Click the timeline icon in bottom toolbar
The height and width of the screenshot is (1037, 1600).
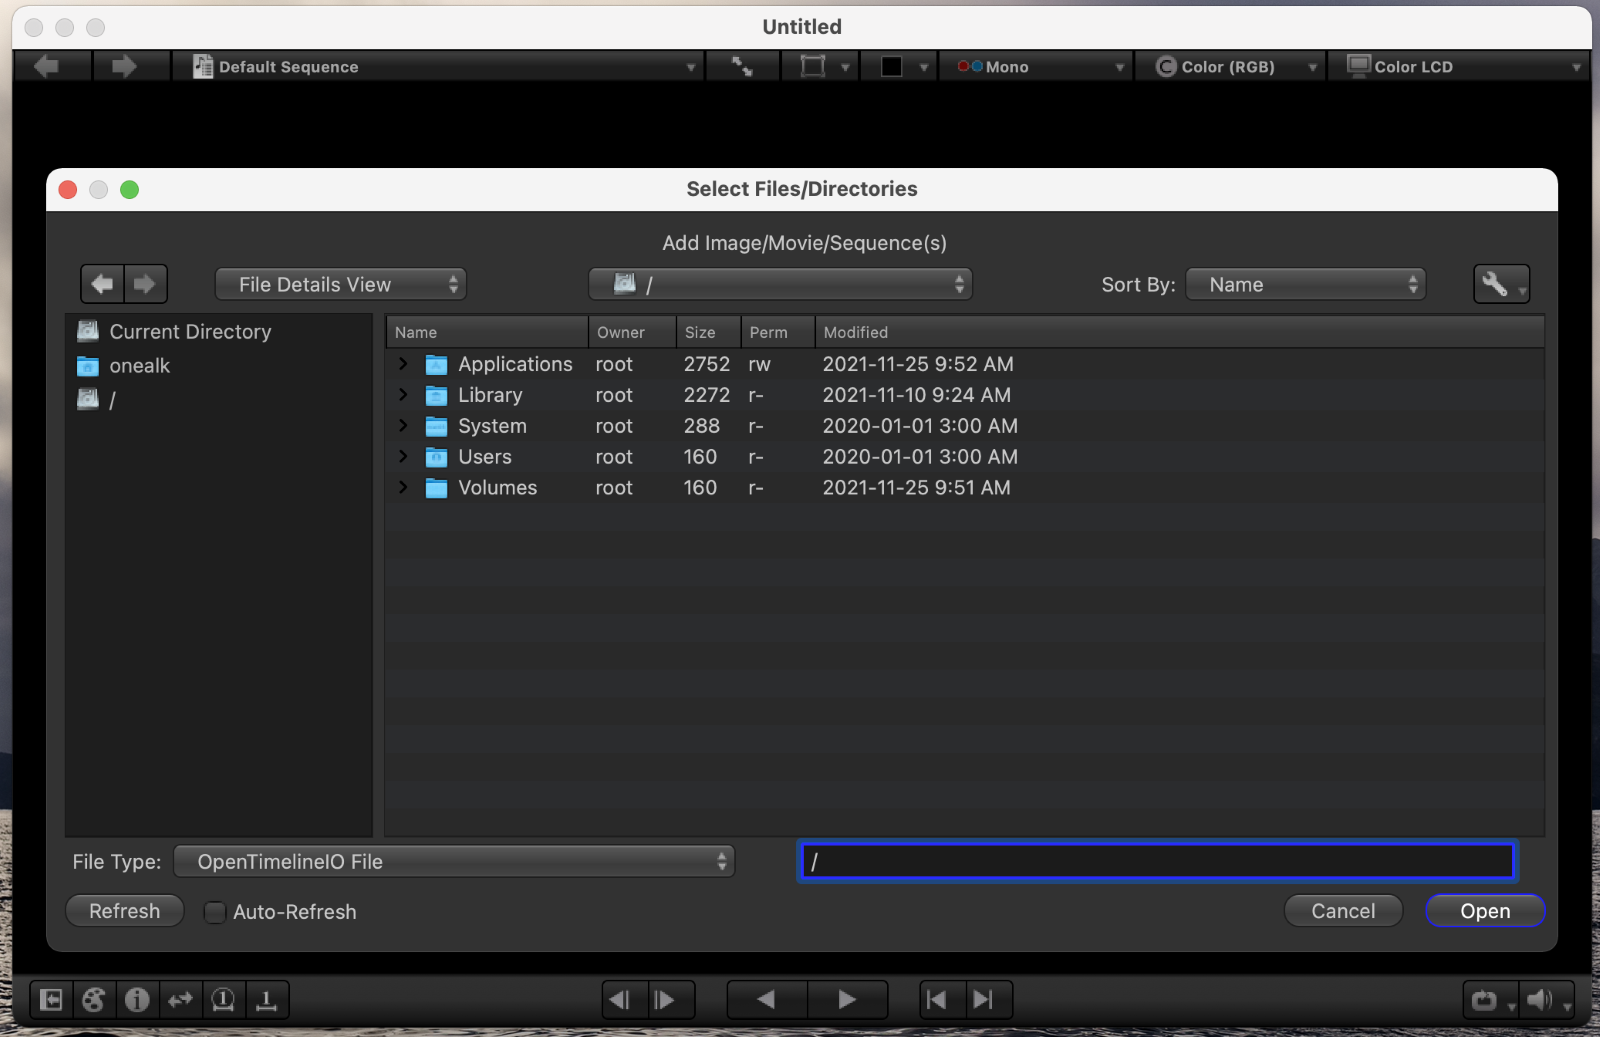(266, 999)
